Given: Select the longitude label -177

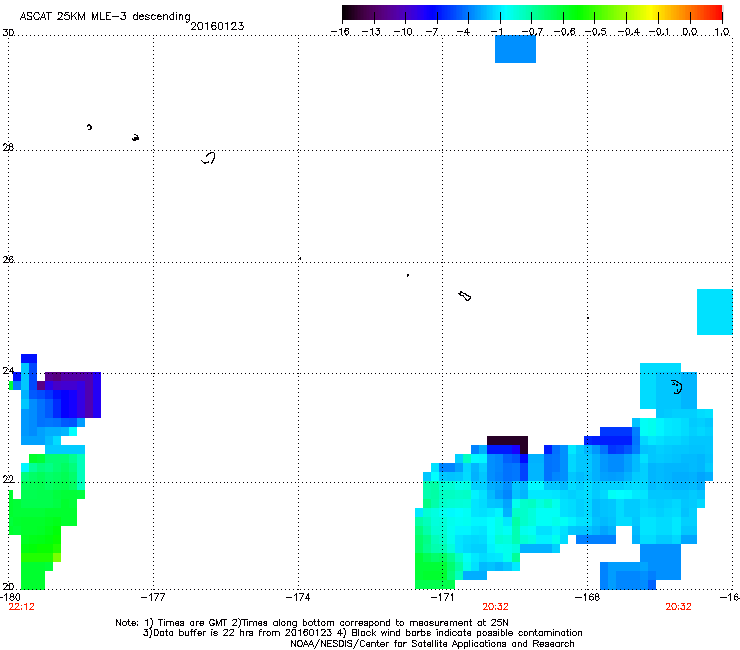Looking at the screenshot, I should point(153,597).
